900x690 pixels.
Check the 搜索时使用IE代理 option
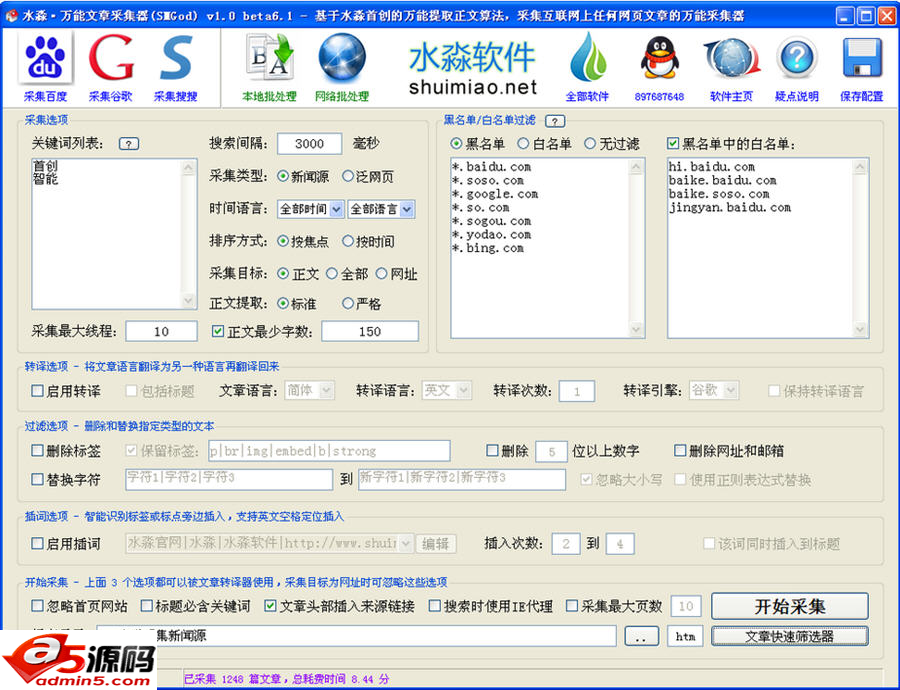[435, 606]
